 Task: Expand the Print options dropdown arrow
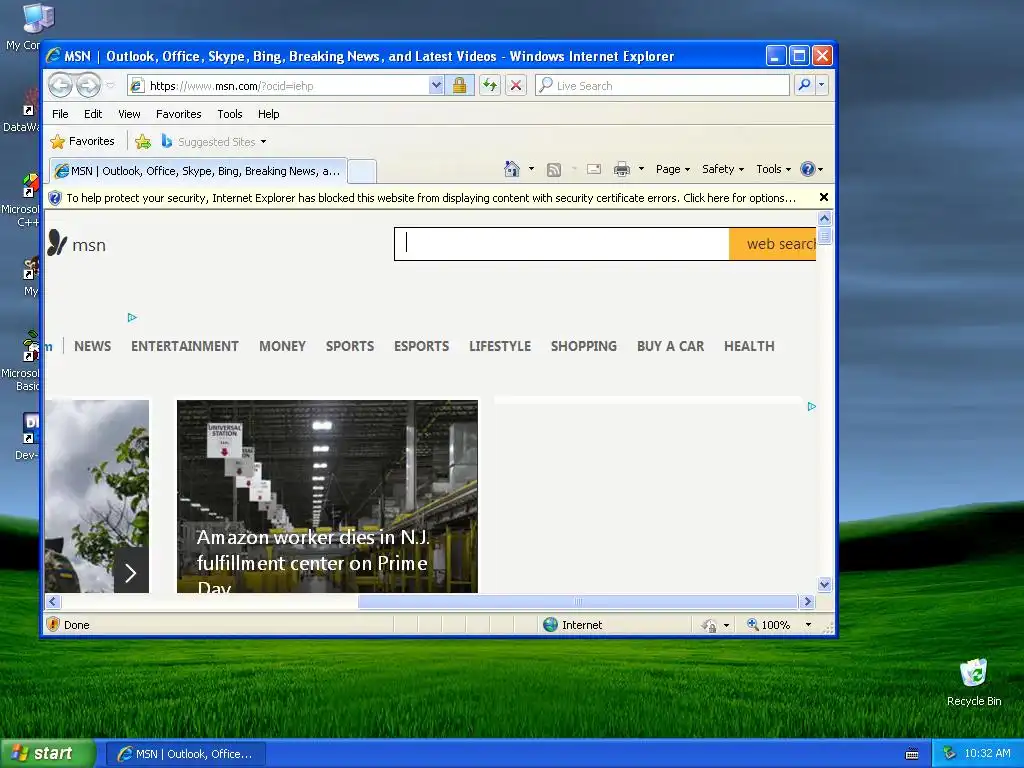pos(641,169)
